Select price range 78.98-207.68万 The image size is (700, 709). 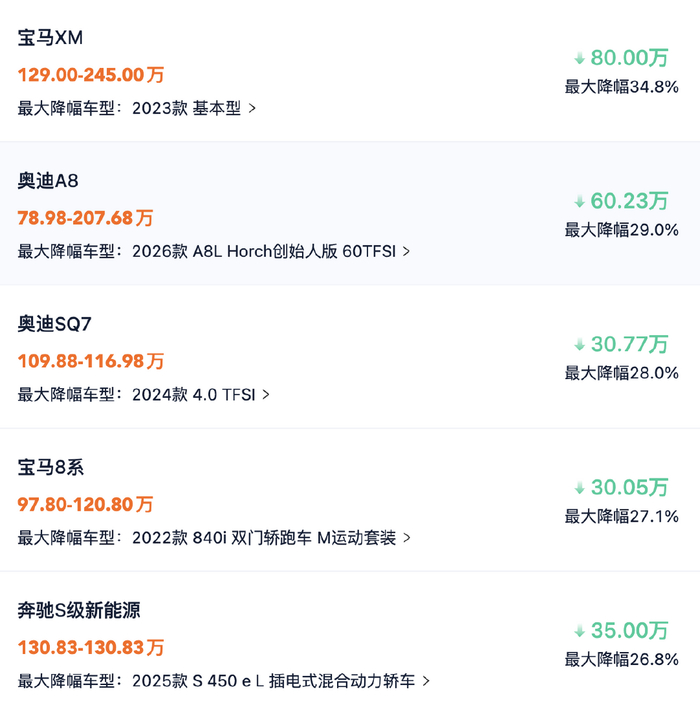tap(85, 218)
